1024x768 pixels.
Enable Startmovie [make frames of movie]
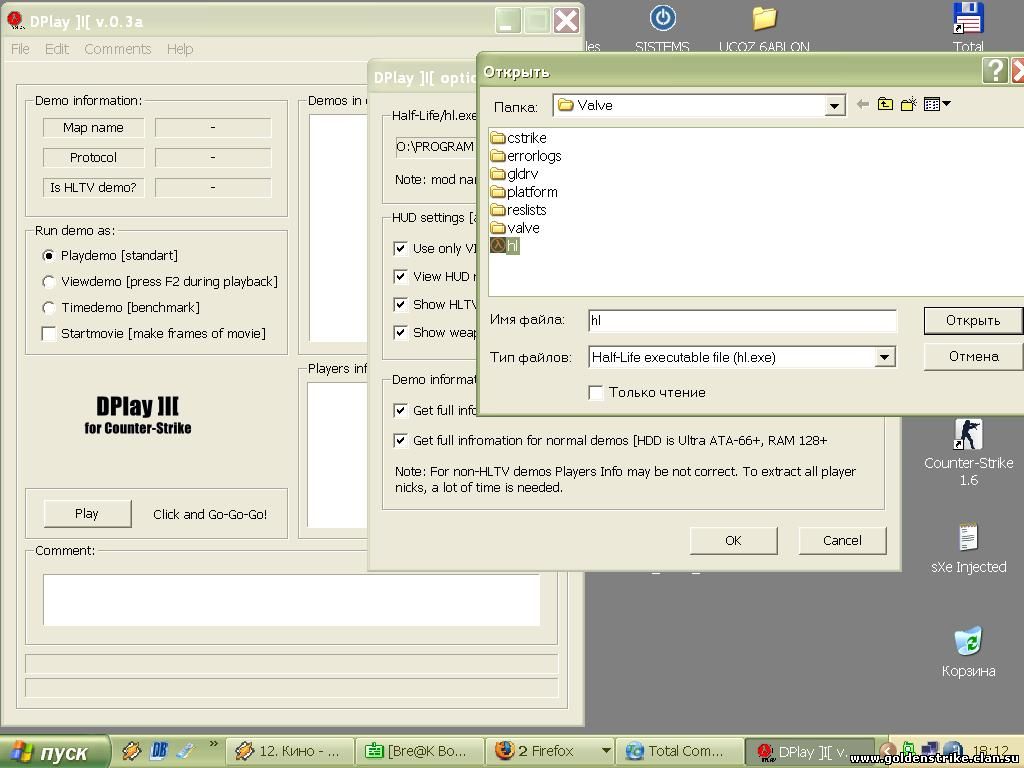point(48,334)
